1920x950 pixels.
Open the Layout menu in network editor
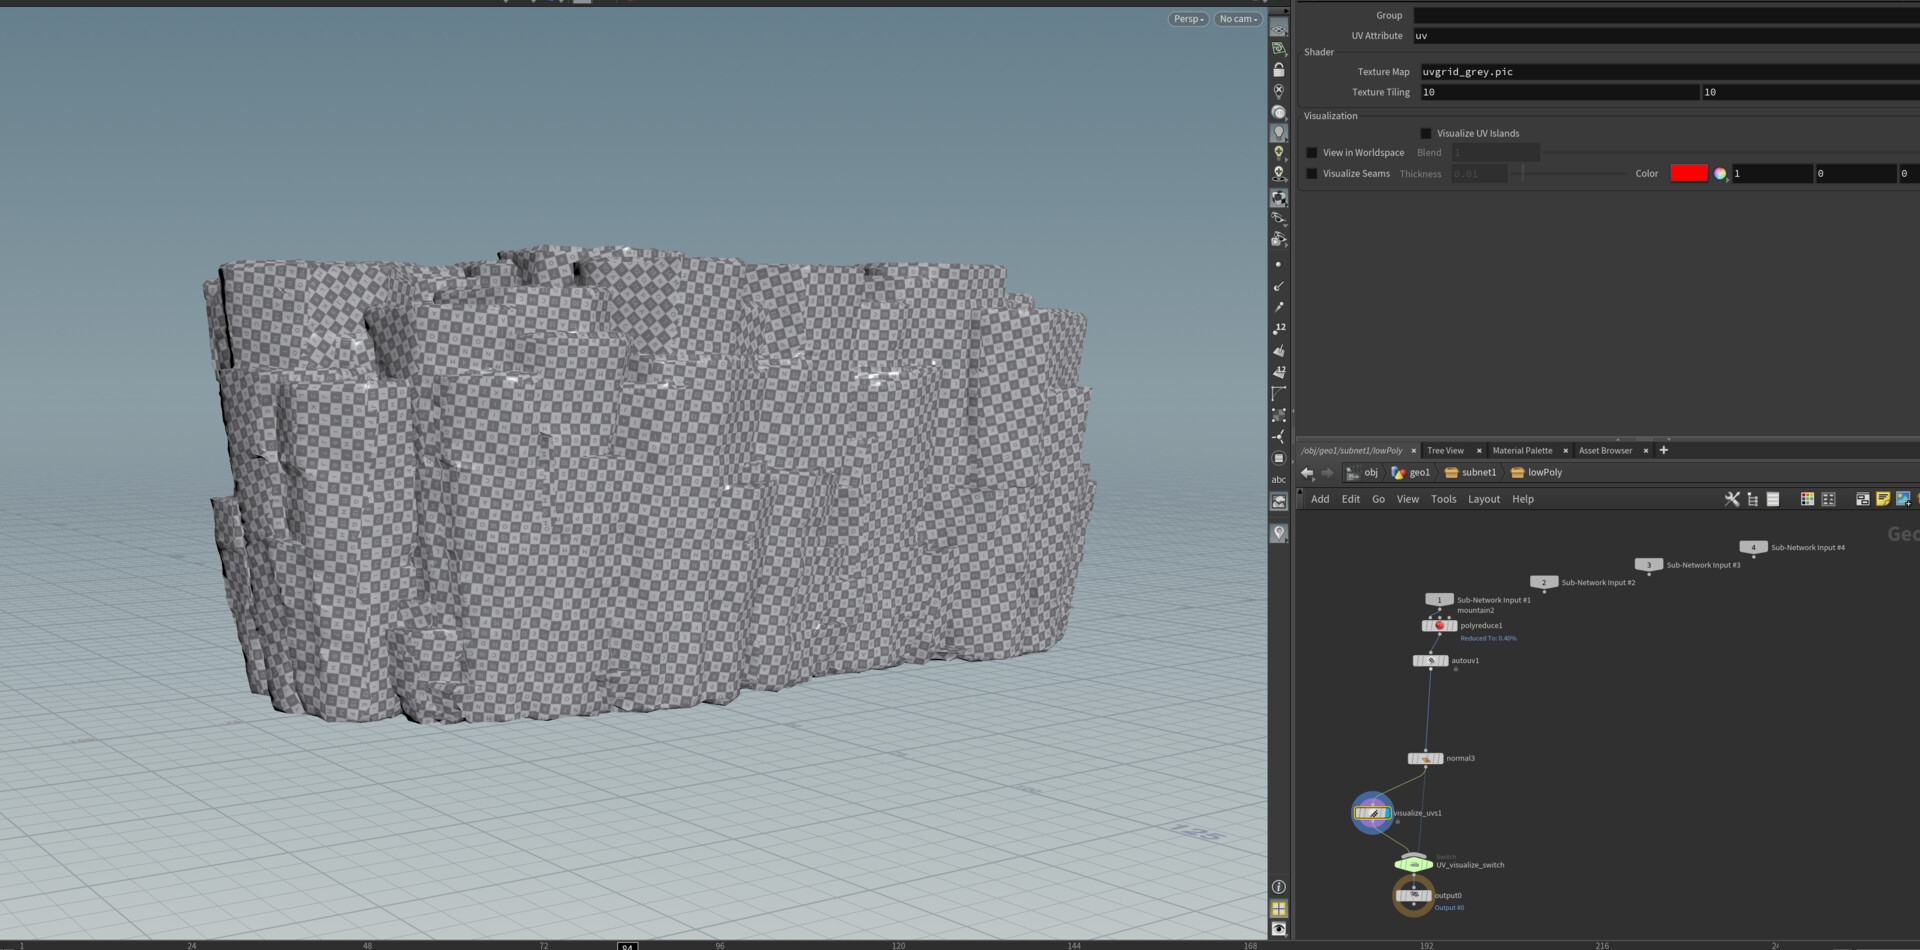click(1483, 499)
